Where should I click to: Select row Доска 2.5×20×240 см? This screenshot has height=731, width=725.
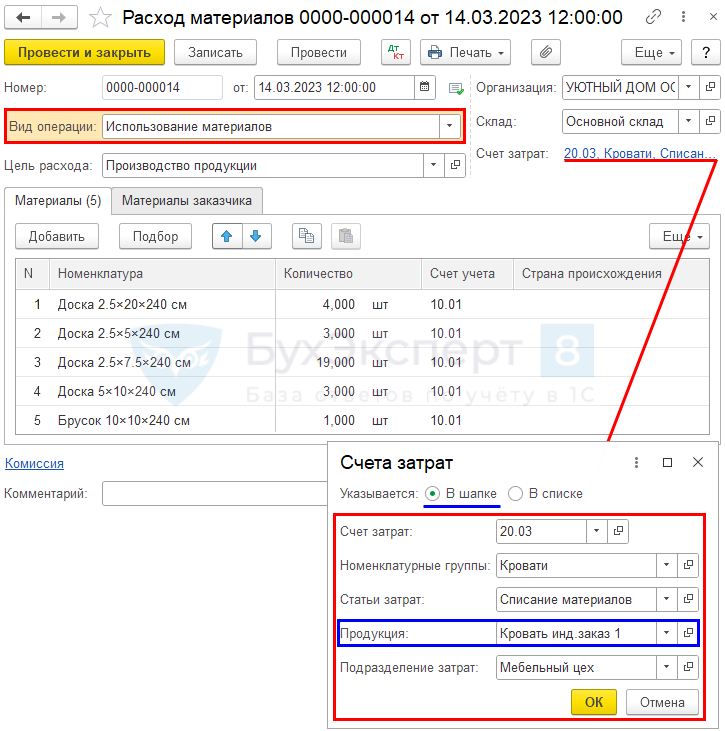pyautogui.click(x=362, y=304)
